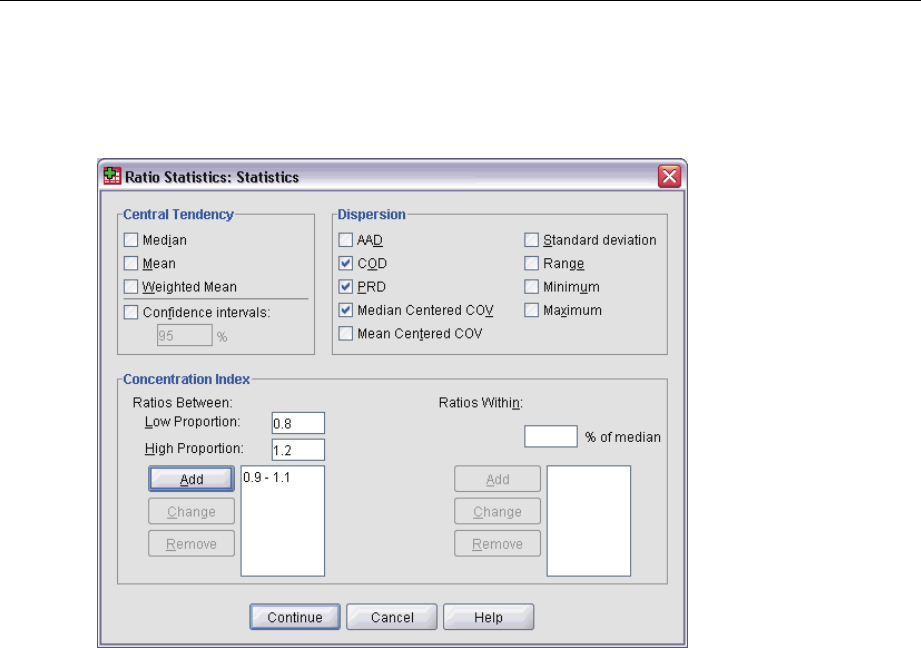Image resolution: width=921 pixels, height=648 pixels.
Task: Click the confidence interval percent field
Action: click(x=184, y=335)
